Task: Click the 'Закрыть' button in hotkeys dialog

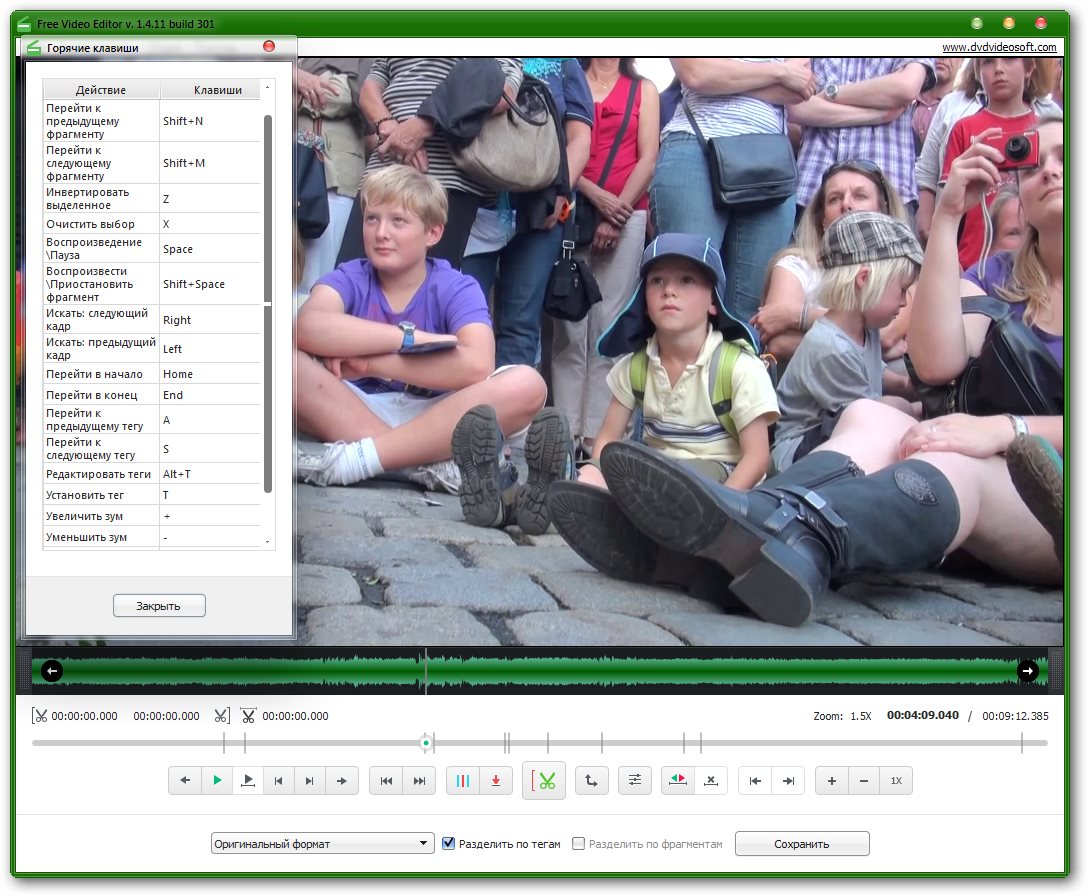Action: tap(159, 606)
